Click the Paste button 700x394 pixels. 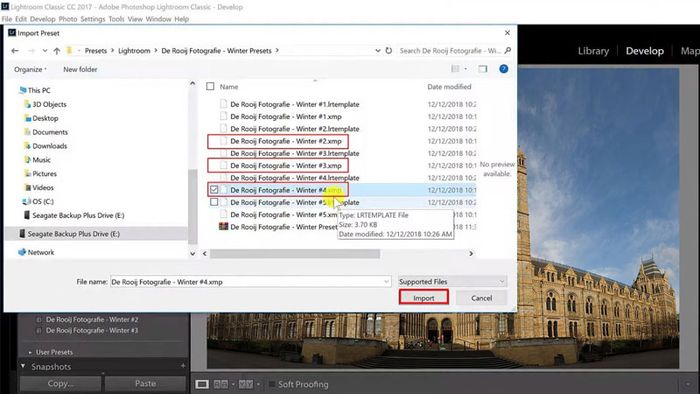[145, 383]
